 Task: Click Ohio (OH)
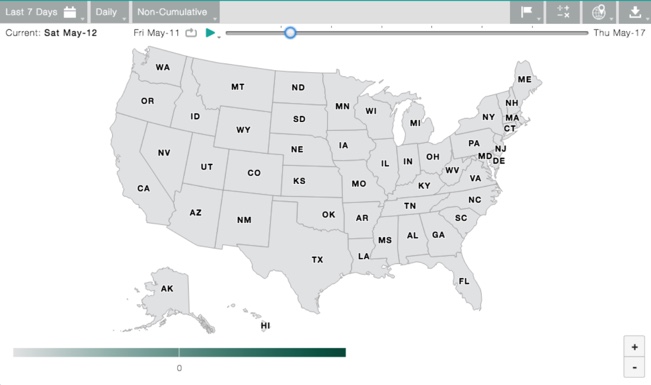433,157
